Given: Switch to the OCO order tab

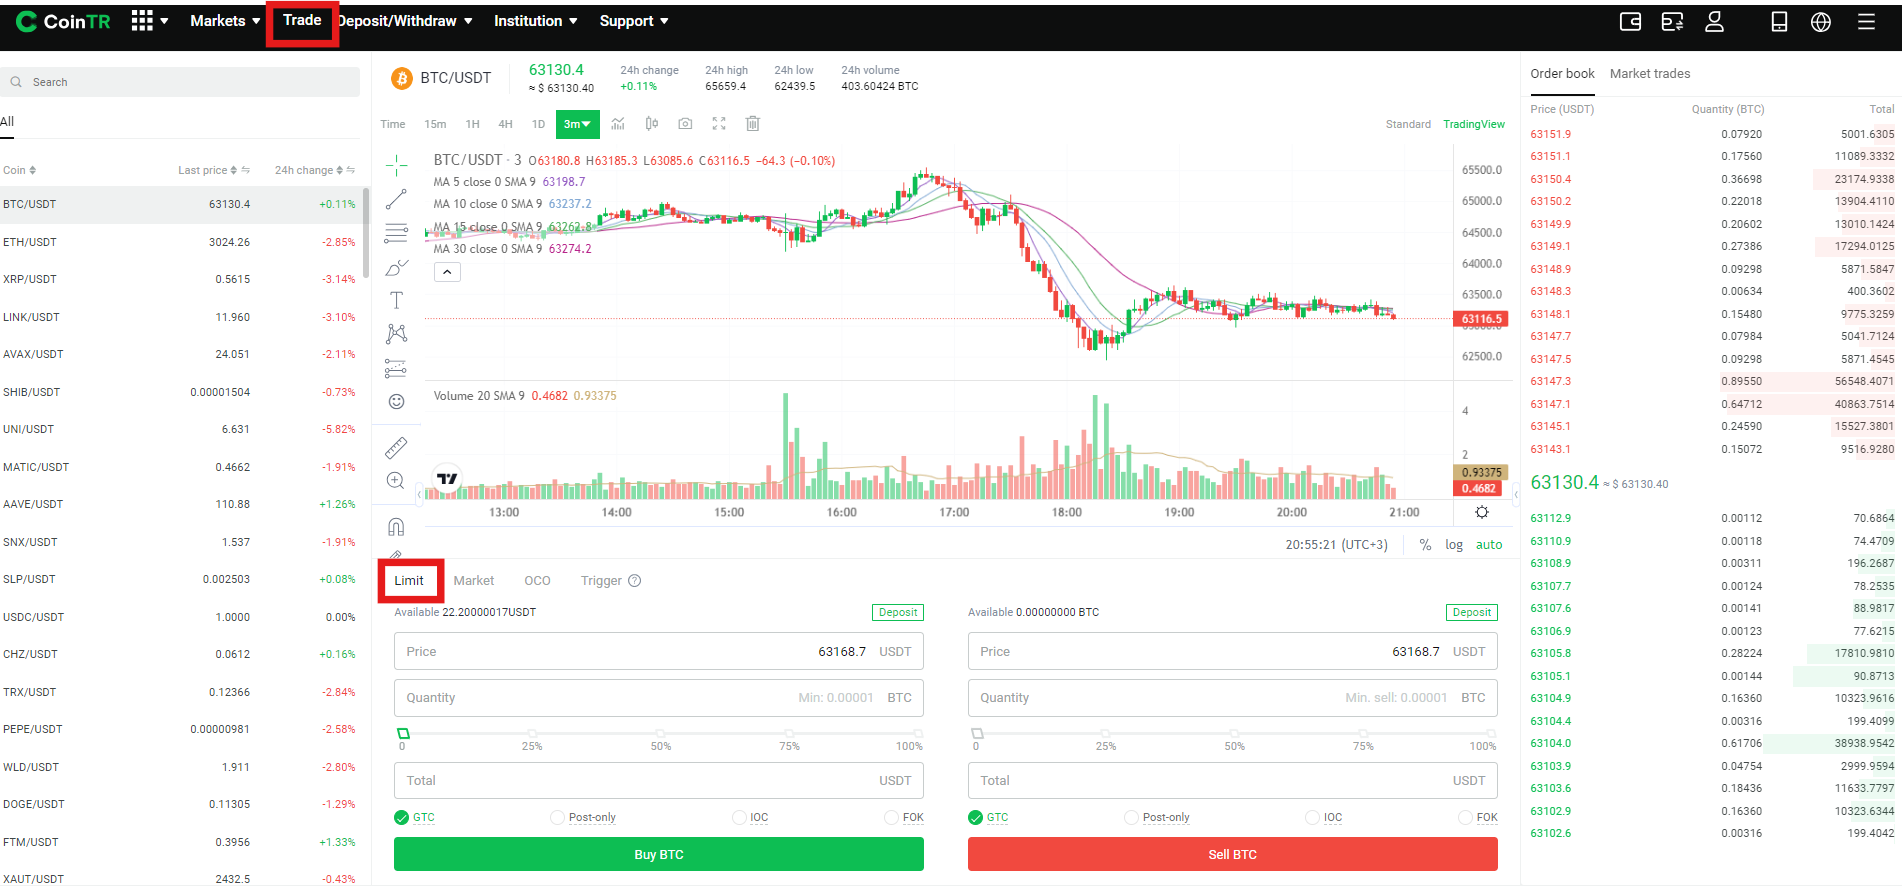Looking at the screenshot, I should [x=537, y=581].
